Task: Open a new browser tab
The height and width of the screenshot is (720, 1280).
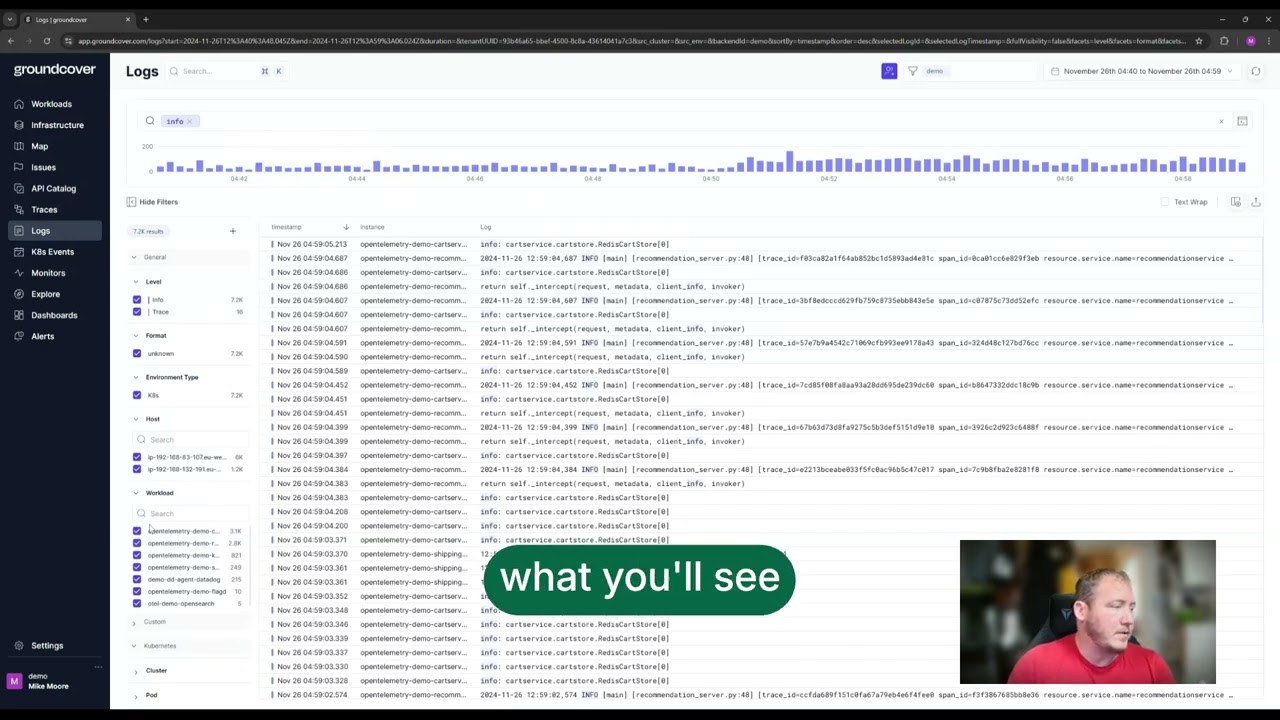Action: point(146,19)
